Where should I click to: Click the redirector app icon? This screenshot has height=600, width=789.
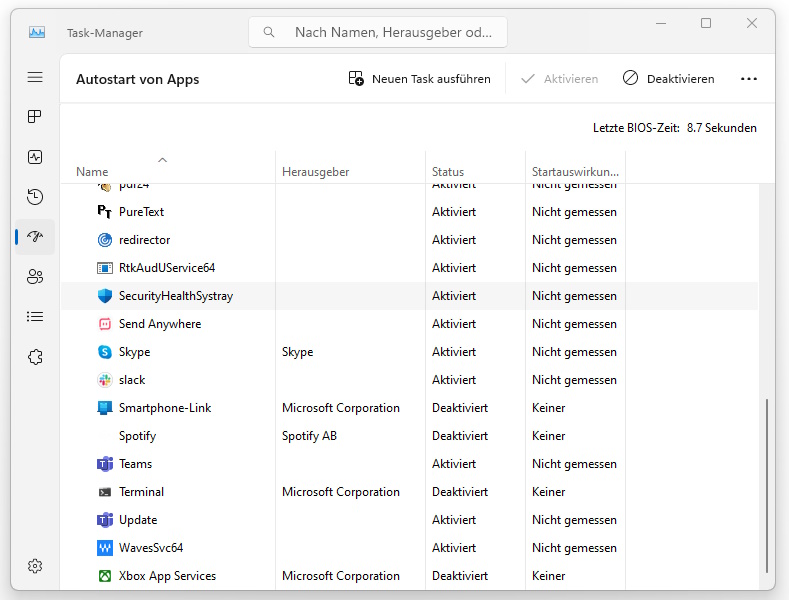(105, 240)
